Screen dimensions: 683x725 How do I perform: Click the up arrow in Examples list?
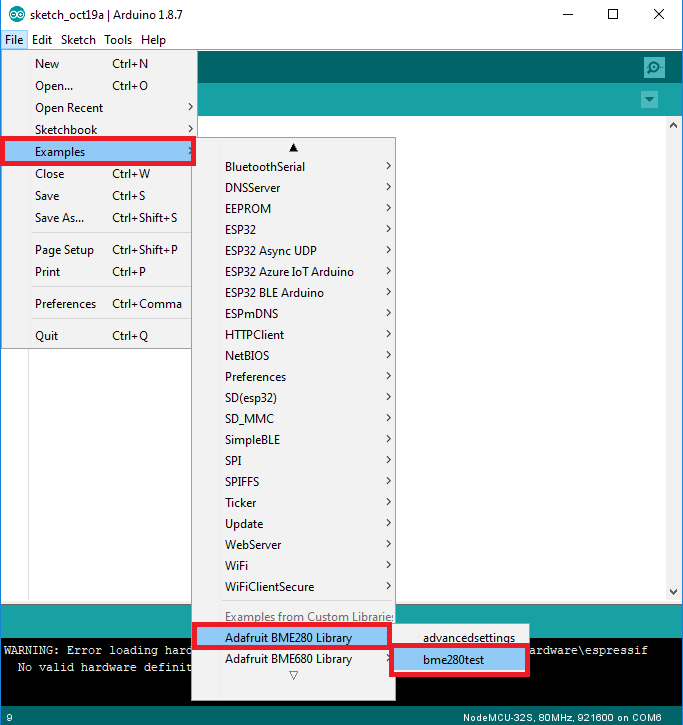[293, 148]
